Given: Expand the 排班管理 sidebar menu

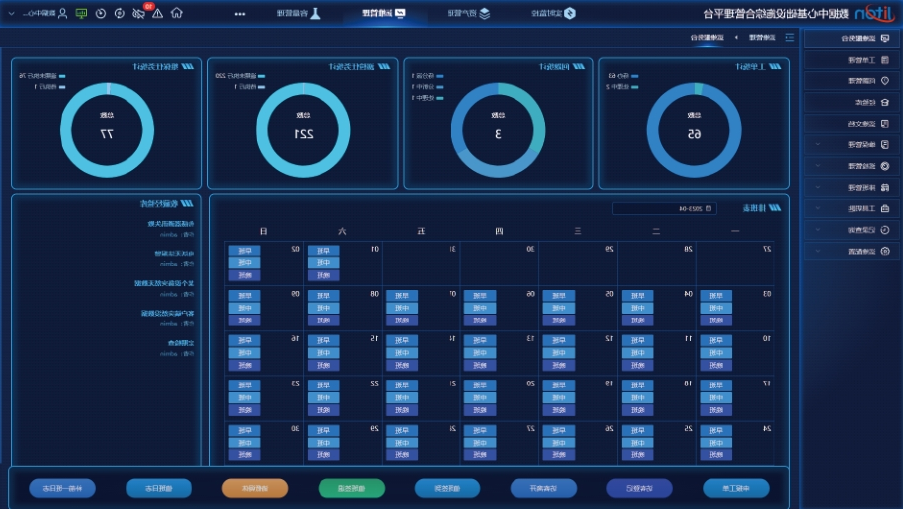Looking at the screenshot, I should tap(851, 187).
